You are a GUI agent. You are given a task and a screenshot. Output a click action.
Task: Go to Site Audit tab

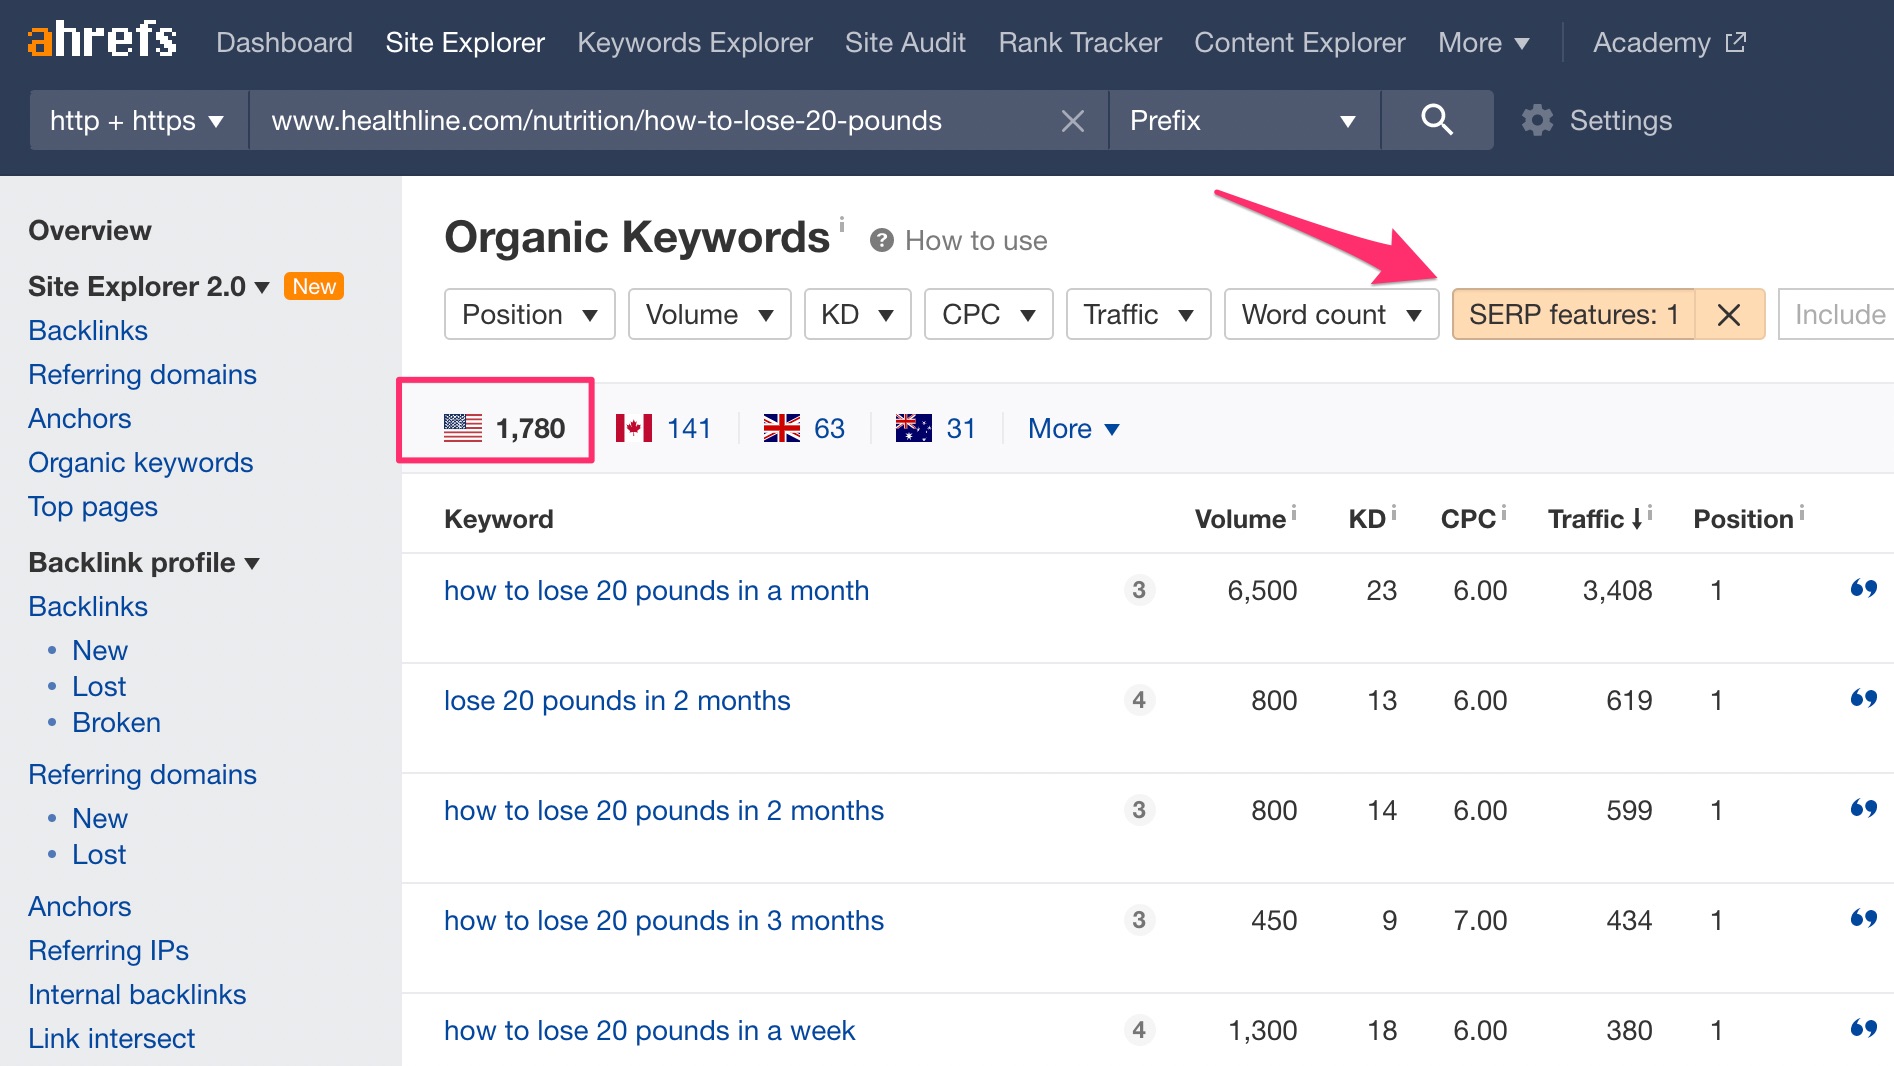pyautogui.click(x=905, y=42)
